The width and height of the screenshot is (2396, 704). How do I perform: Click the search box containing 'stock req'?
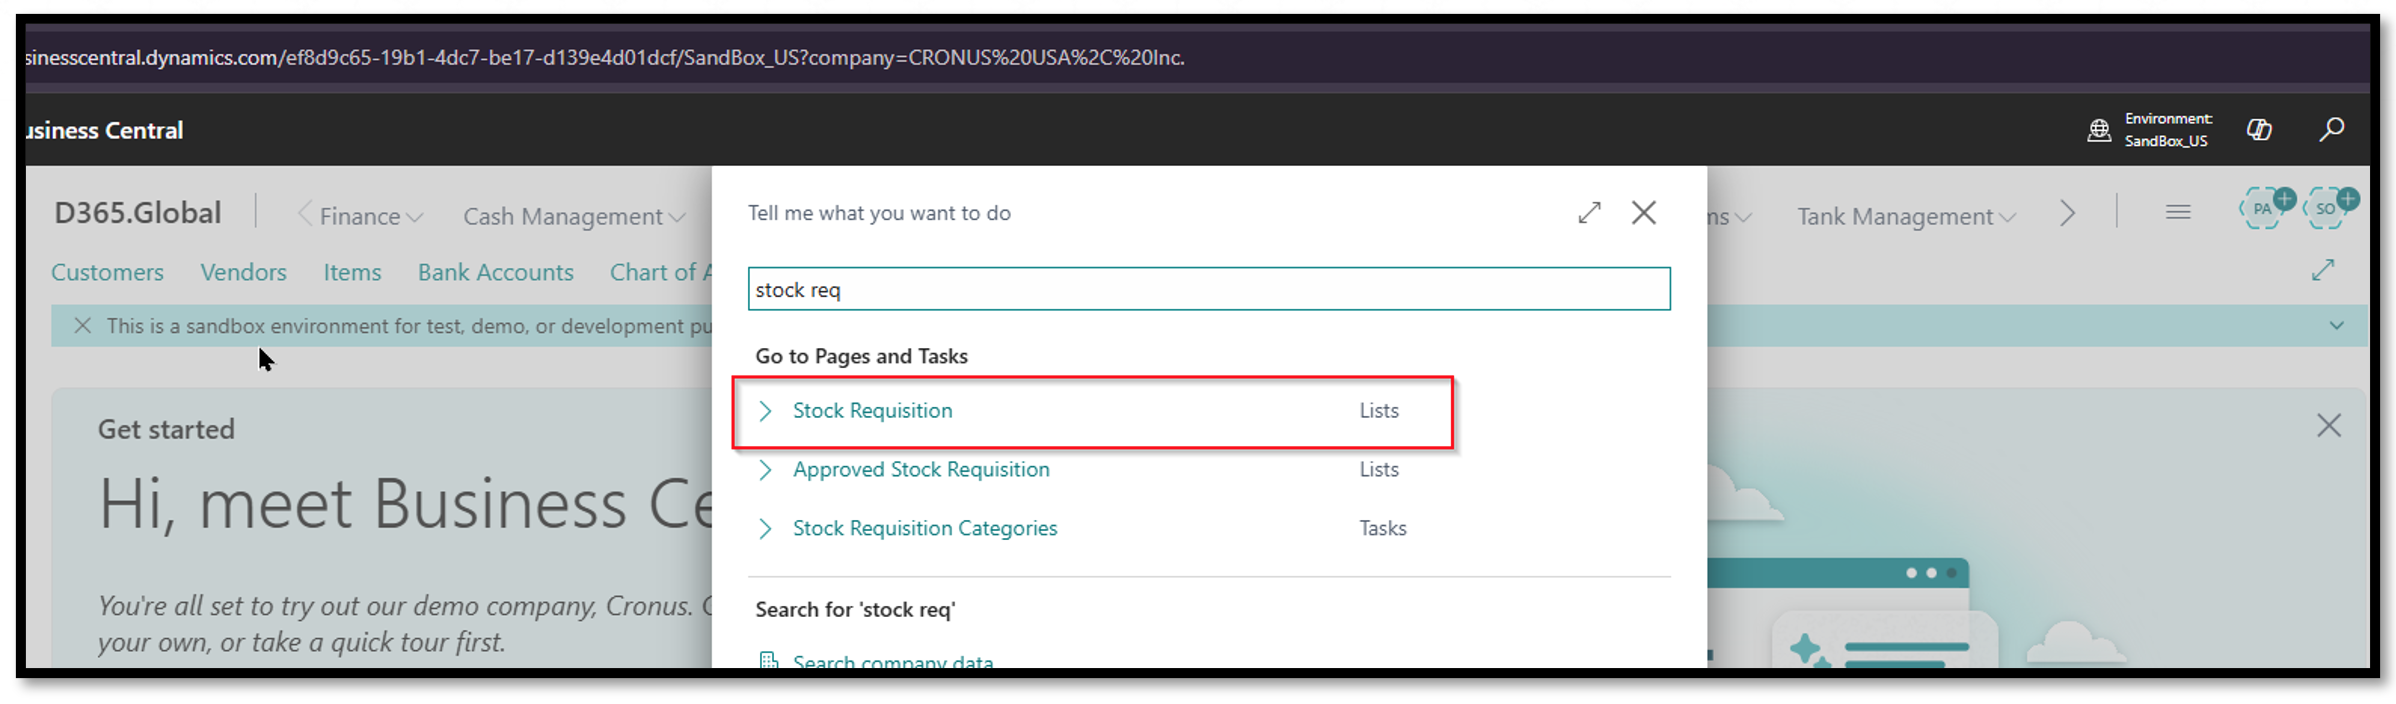[x=1208, y=290]
